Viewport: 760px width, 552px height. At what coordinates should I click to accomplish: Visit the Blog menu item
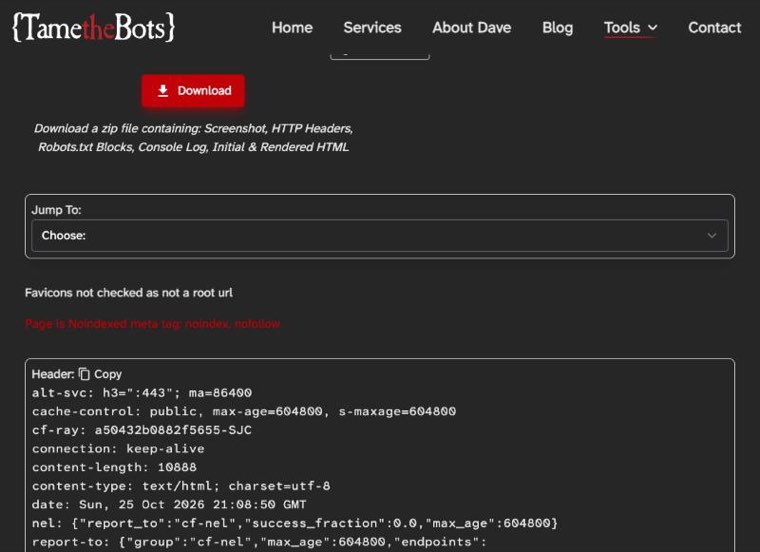[x=557, y=28]
